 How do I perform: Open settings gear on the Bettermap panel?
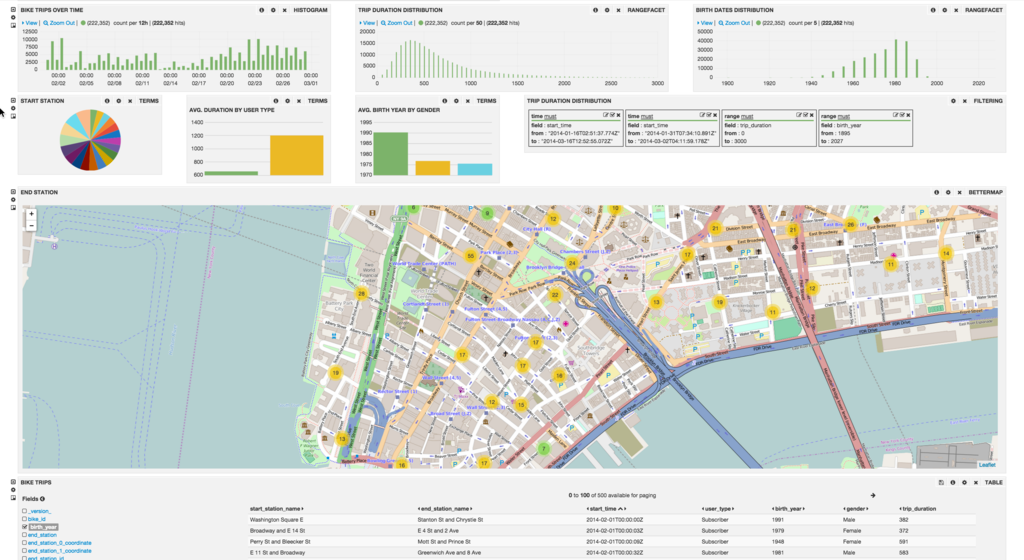(x=947, y=192)
